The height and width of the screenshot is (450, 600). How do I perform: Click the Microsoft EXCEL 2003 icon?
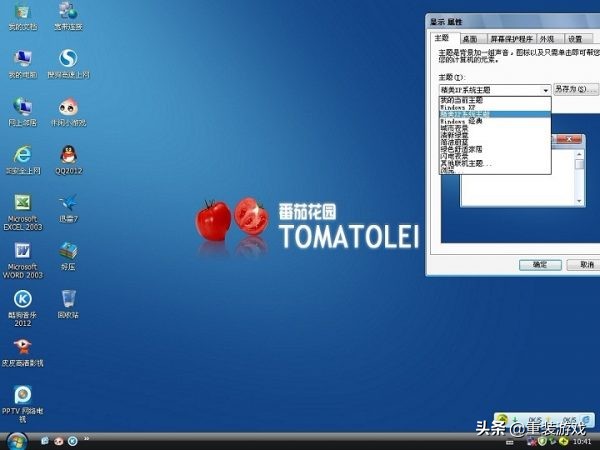(x=21, y=203)
